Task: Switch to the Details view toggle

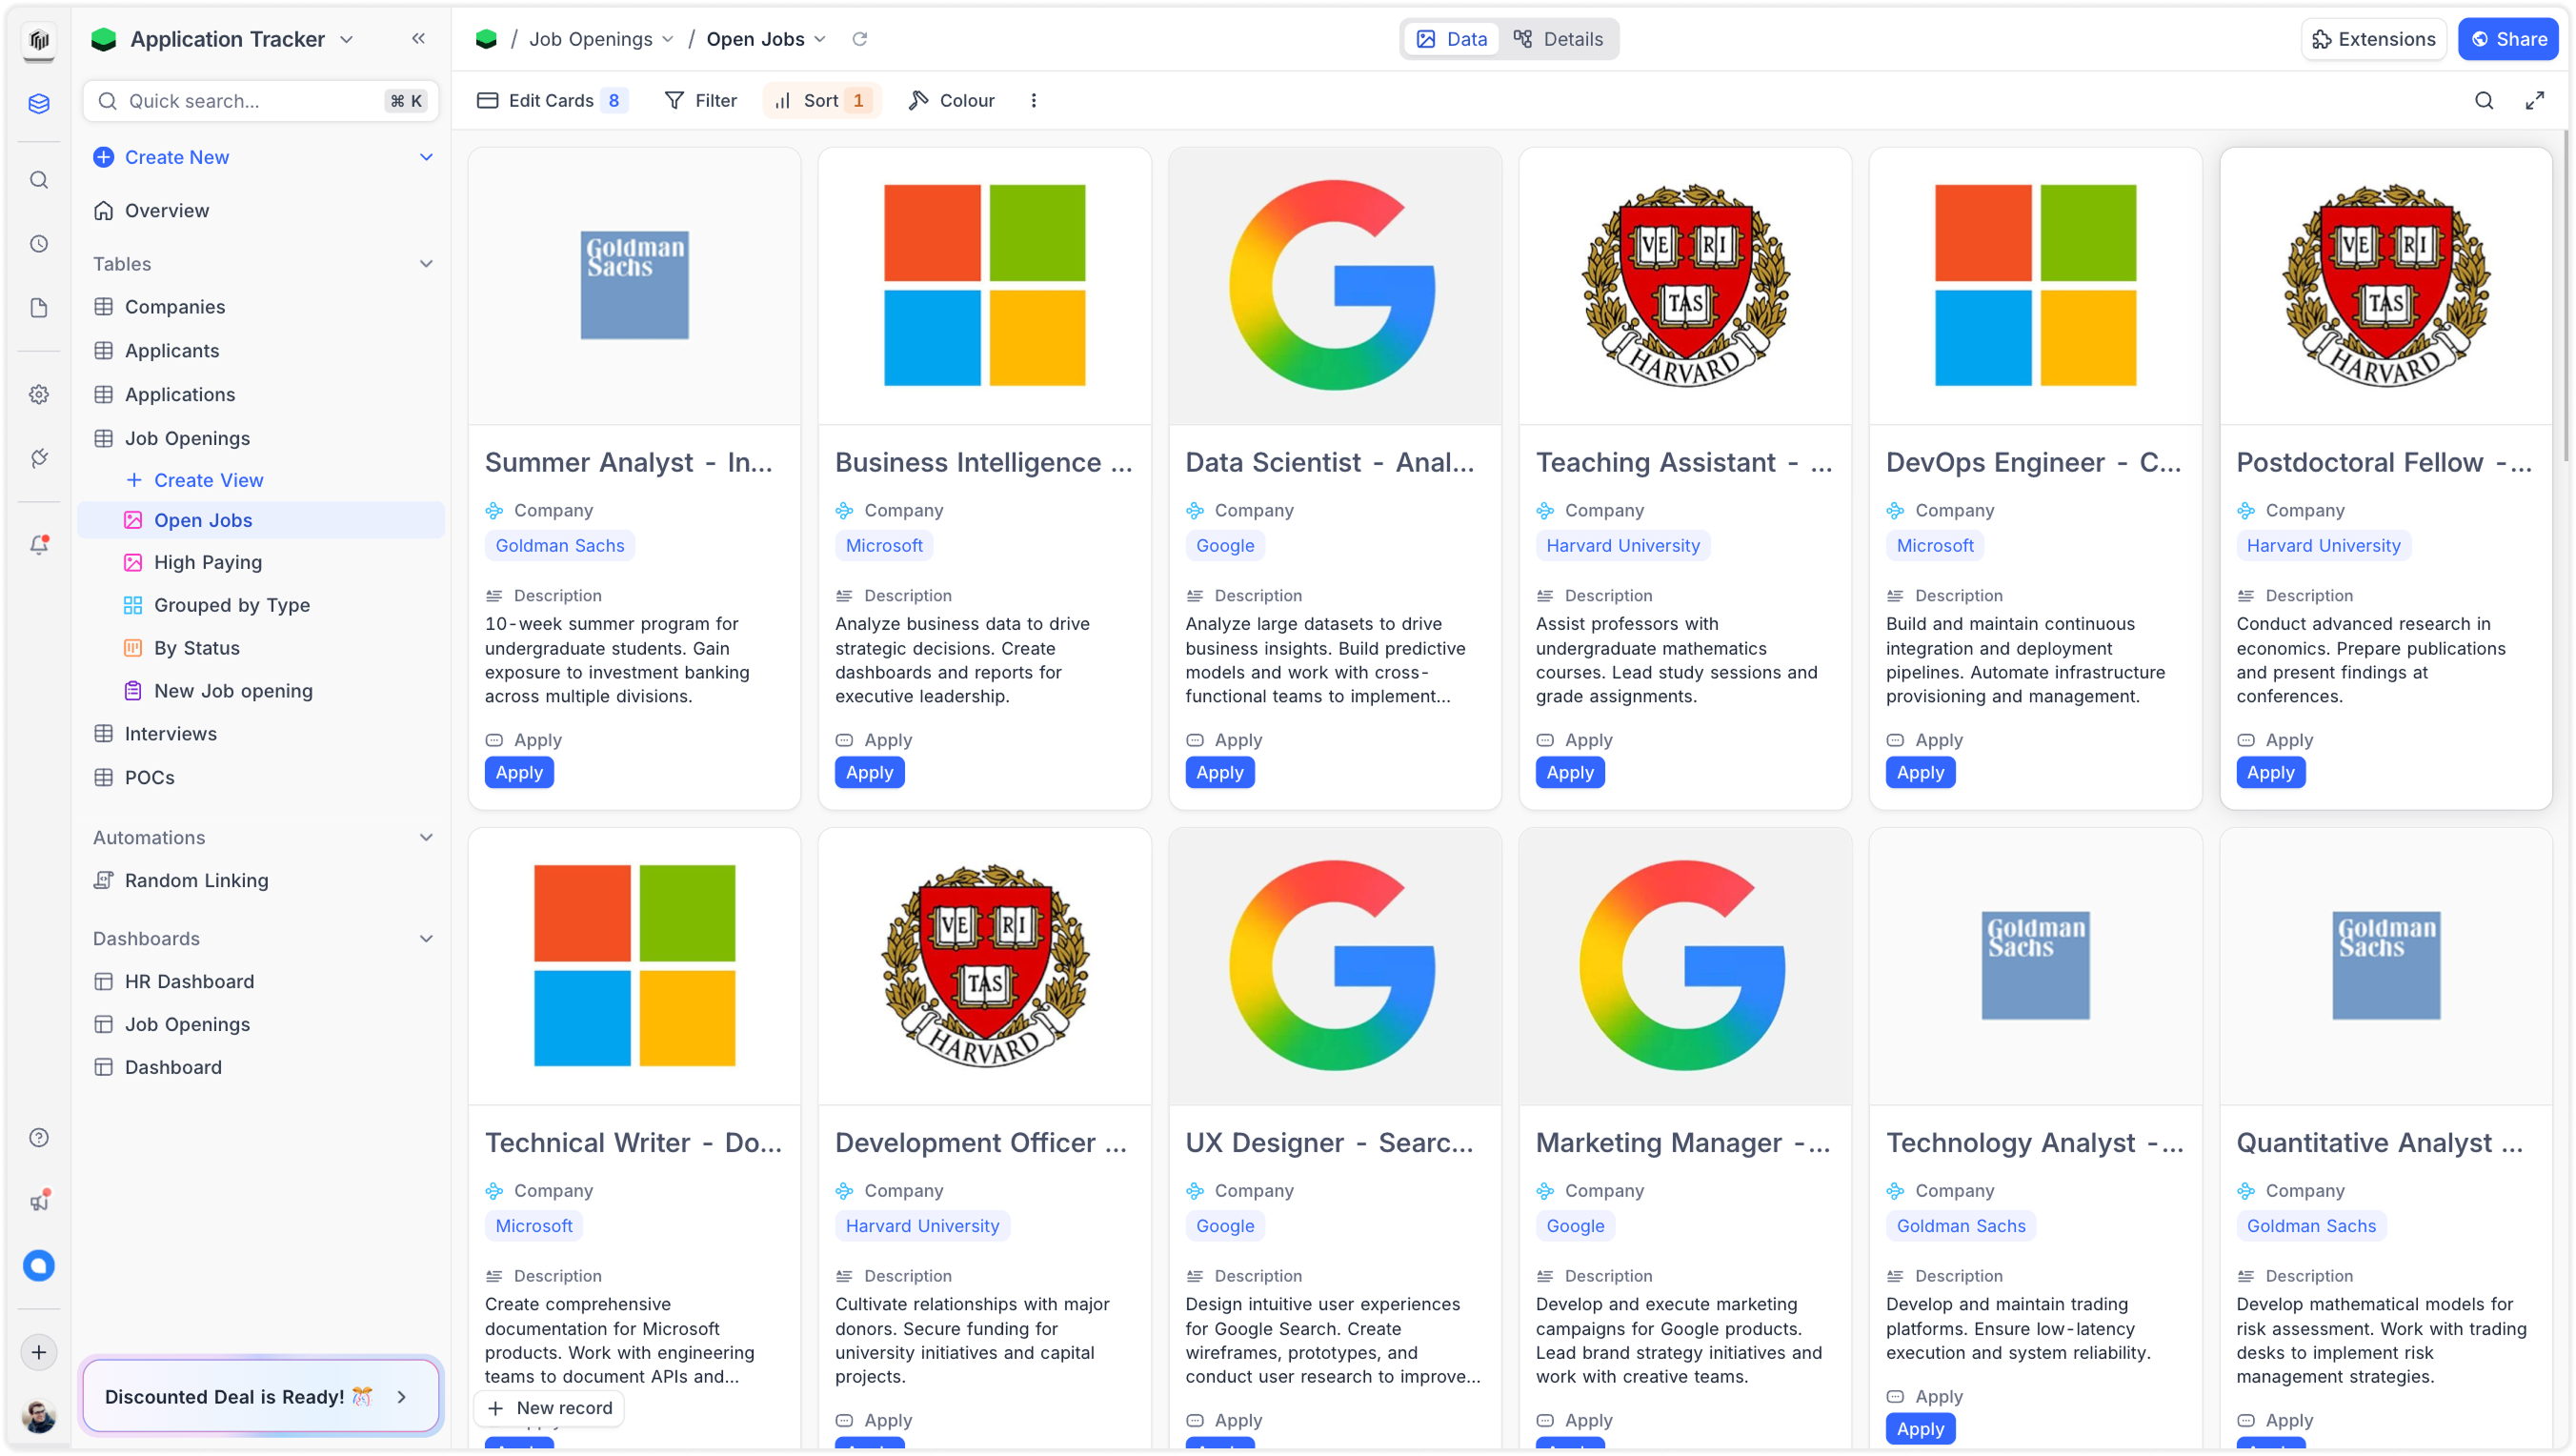Action: (x=1558, y=39)
